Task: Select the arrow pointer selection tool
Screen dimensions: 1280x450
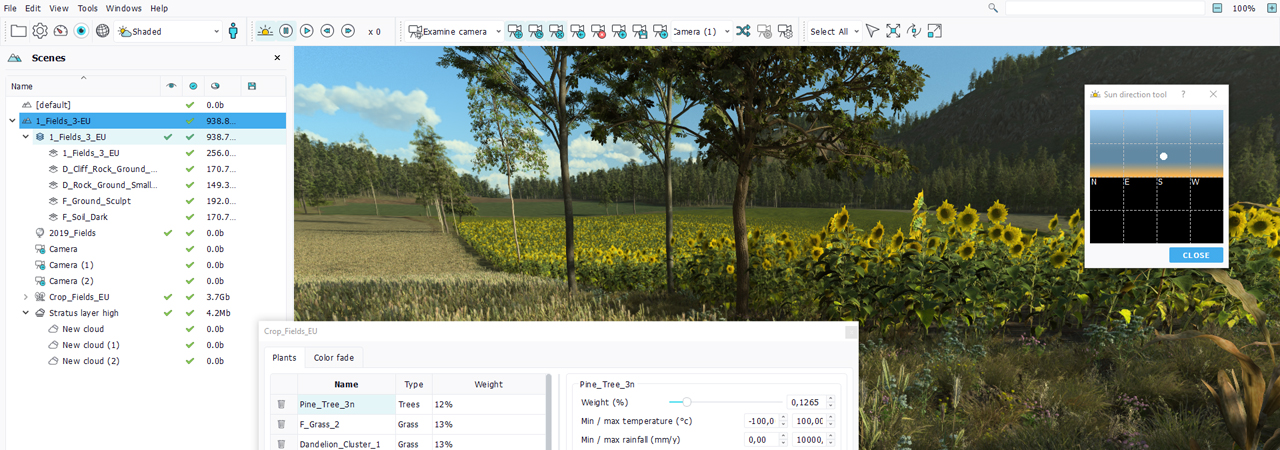Action: tap(872, 31)
